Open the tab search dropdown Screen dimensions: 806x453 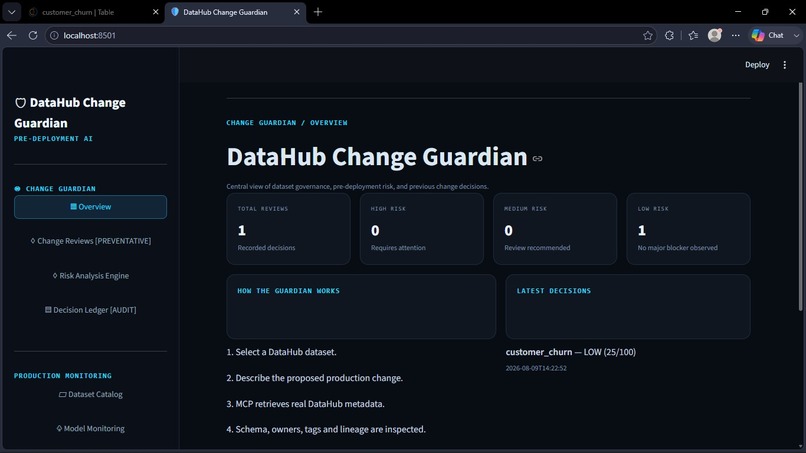tap(11, 12)
